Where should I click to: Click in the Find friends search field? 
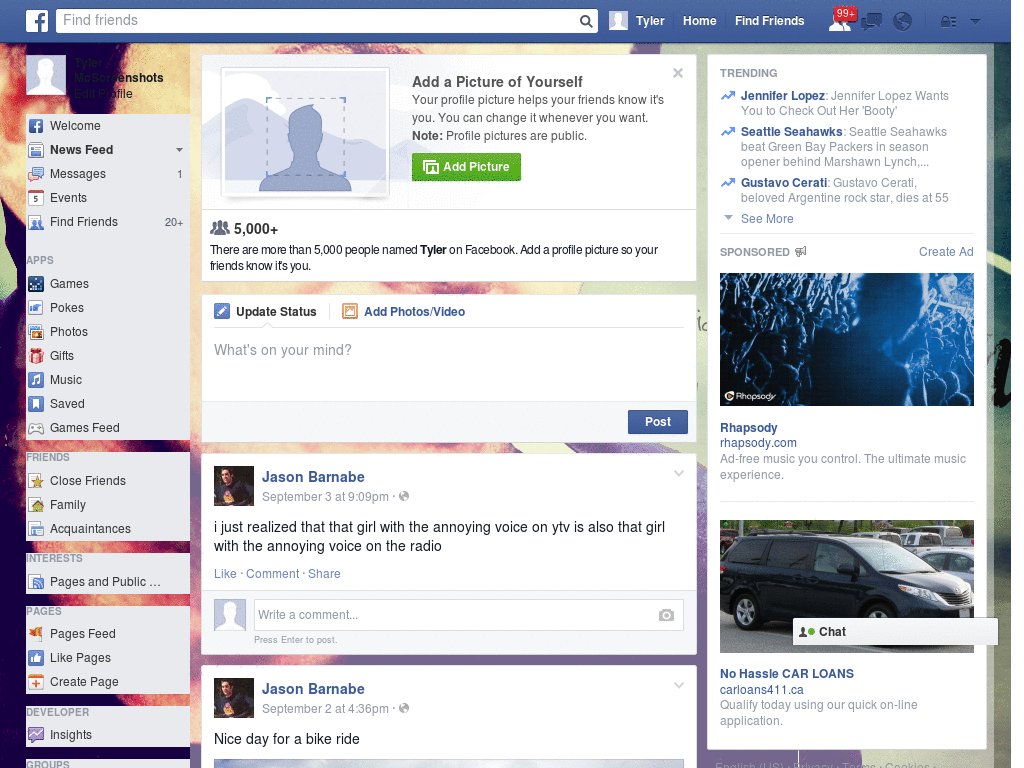tap(317, 21)
